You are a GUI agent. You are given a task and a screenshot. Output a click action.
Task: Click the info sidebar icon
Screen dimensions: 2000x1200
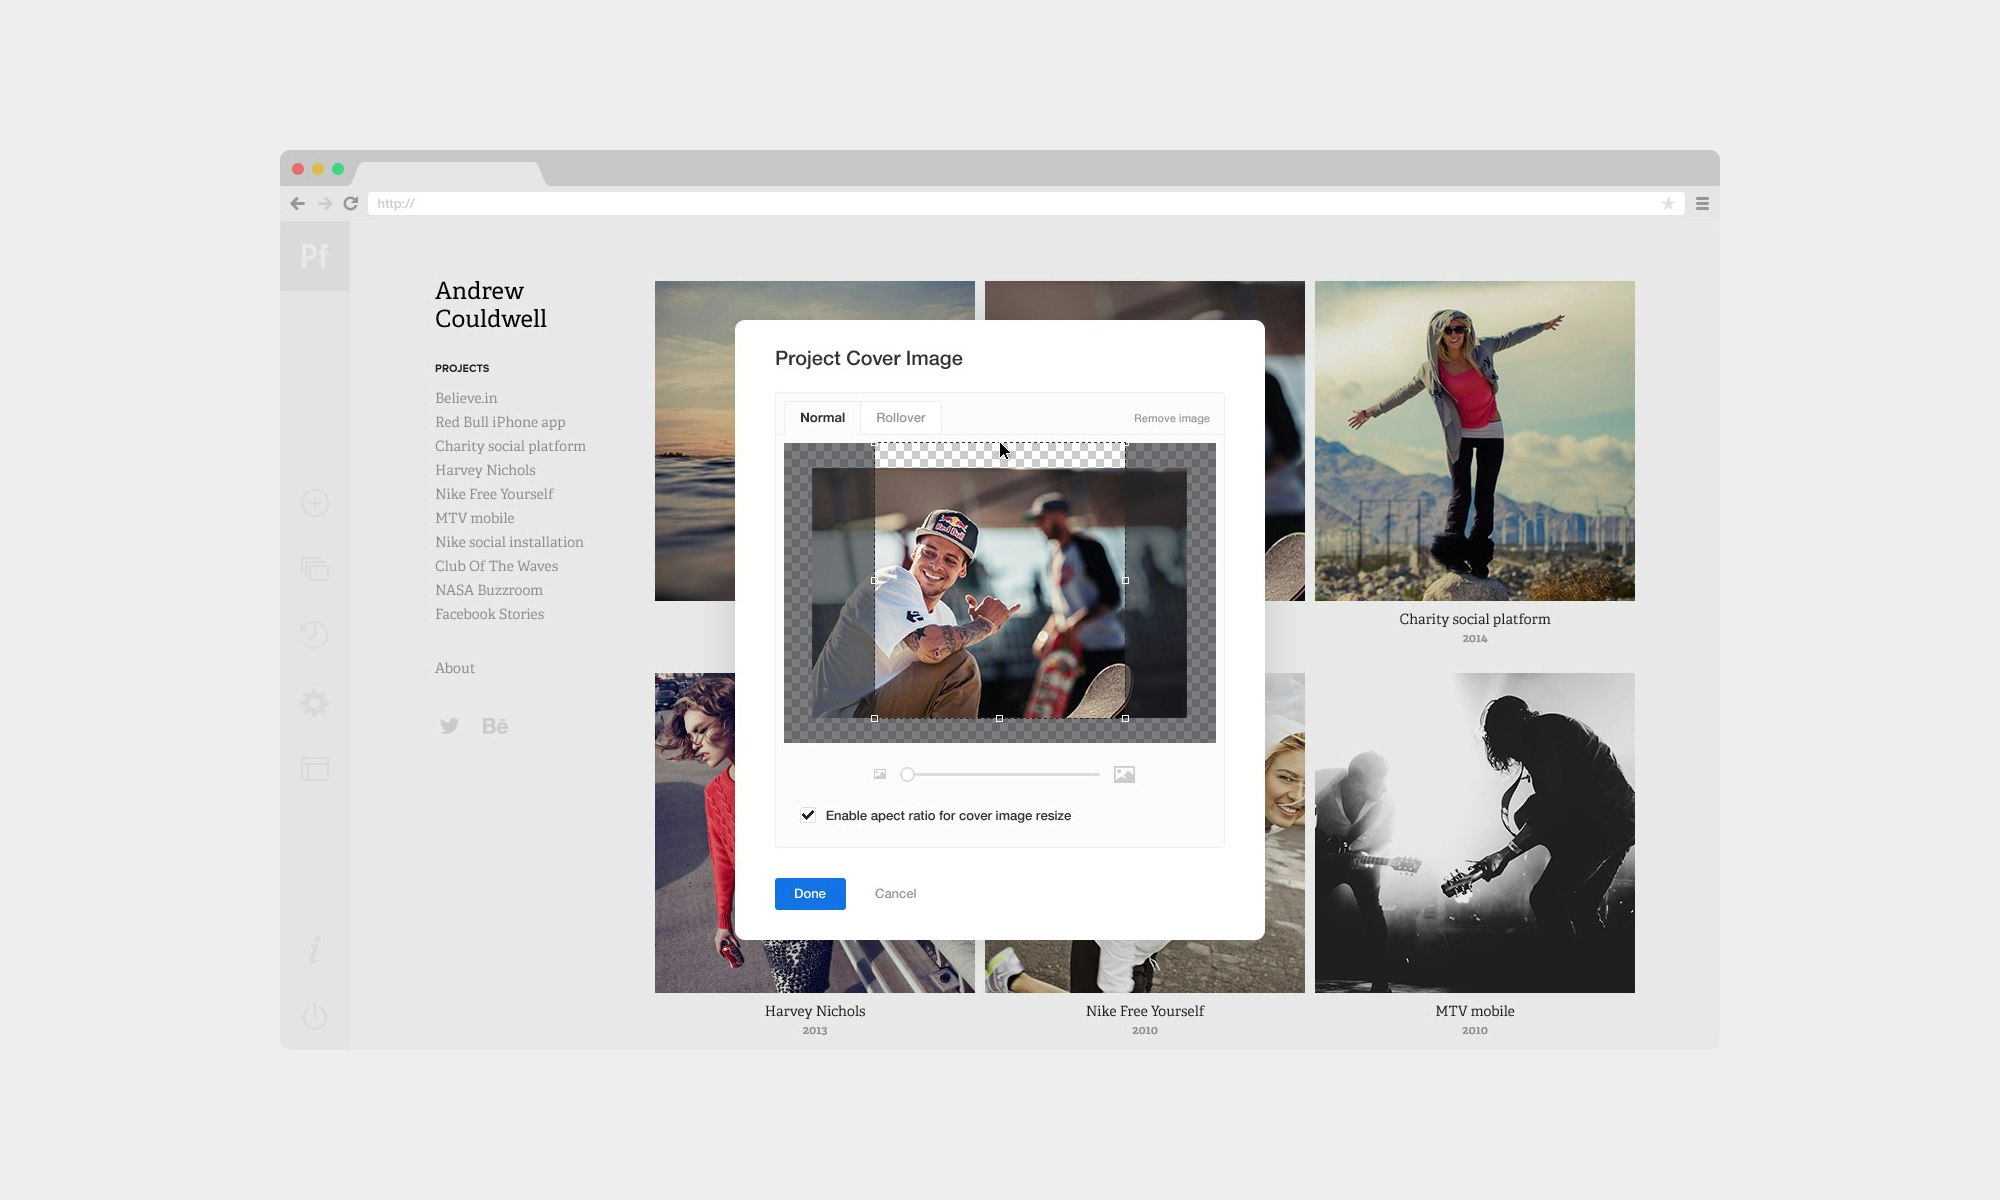pos(314,949)
